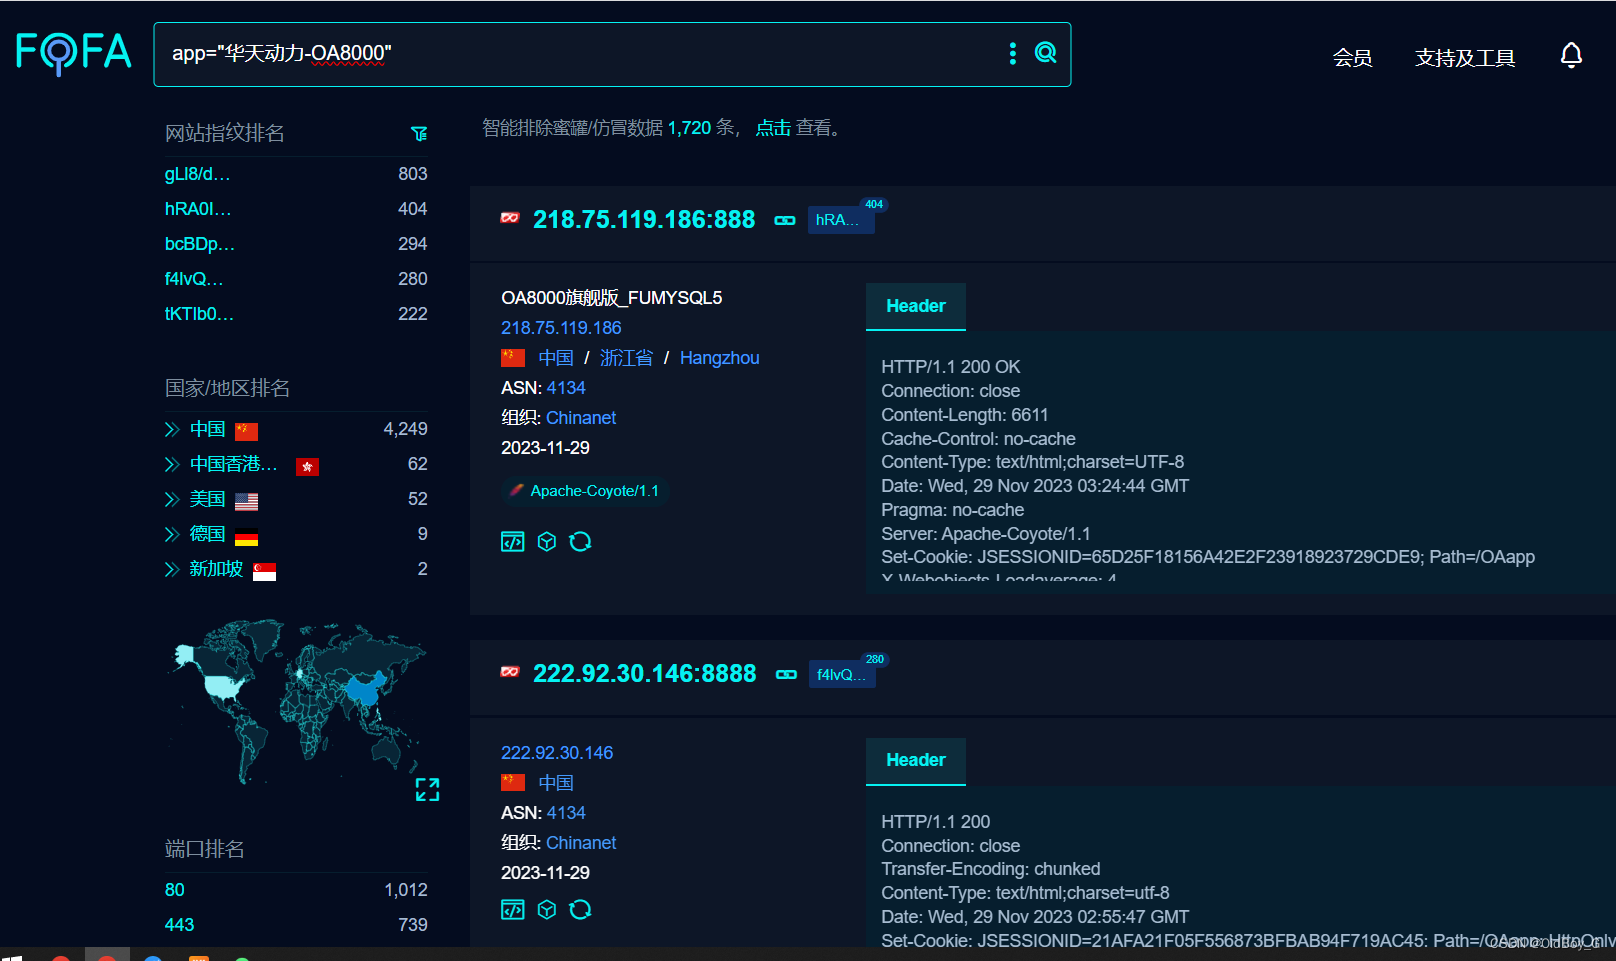Image resolution: width=1616 pixels, height=961 pixels.
Task: Refresh the 222.92.30.146 result
Action: pyautogui.click(x=580, y=910)
